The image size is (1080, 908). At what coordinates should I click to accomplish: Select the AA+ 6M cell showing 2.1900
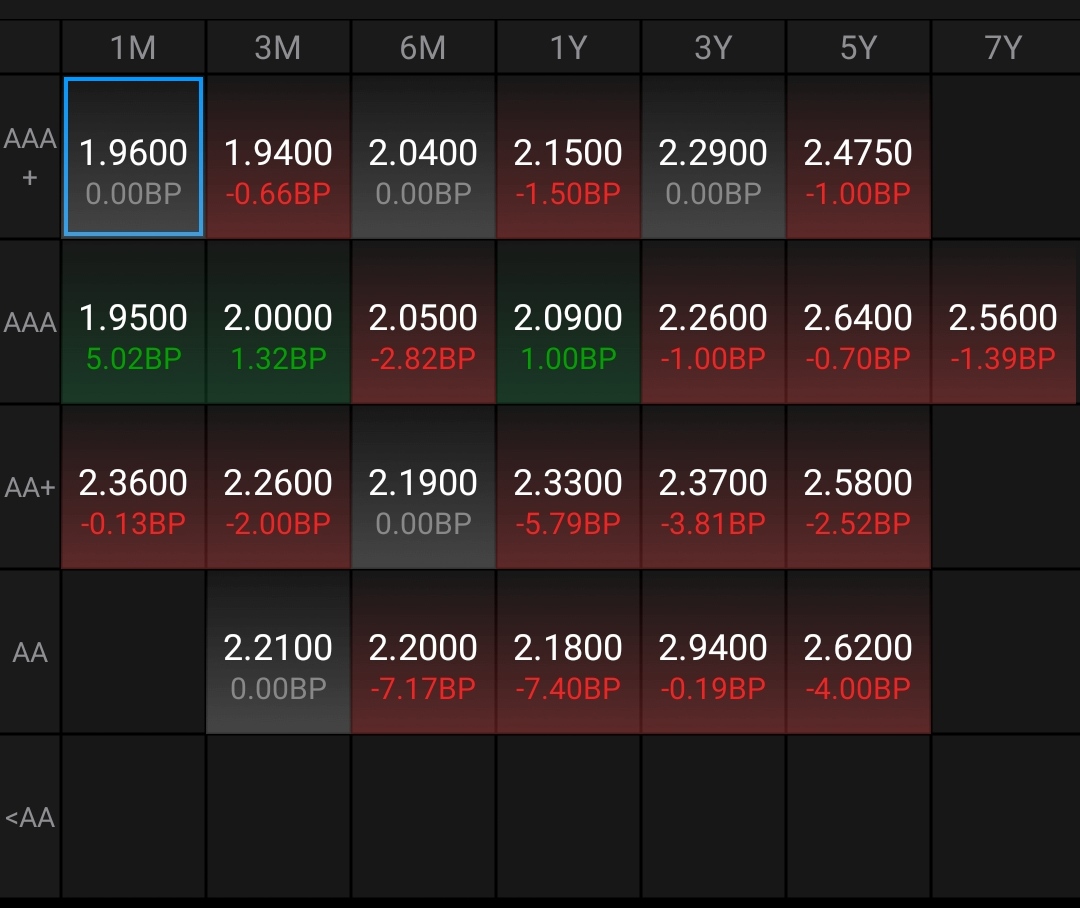click(x=423, y=487)
